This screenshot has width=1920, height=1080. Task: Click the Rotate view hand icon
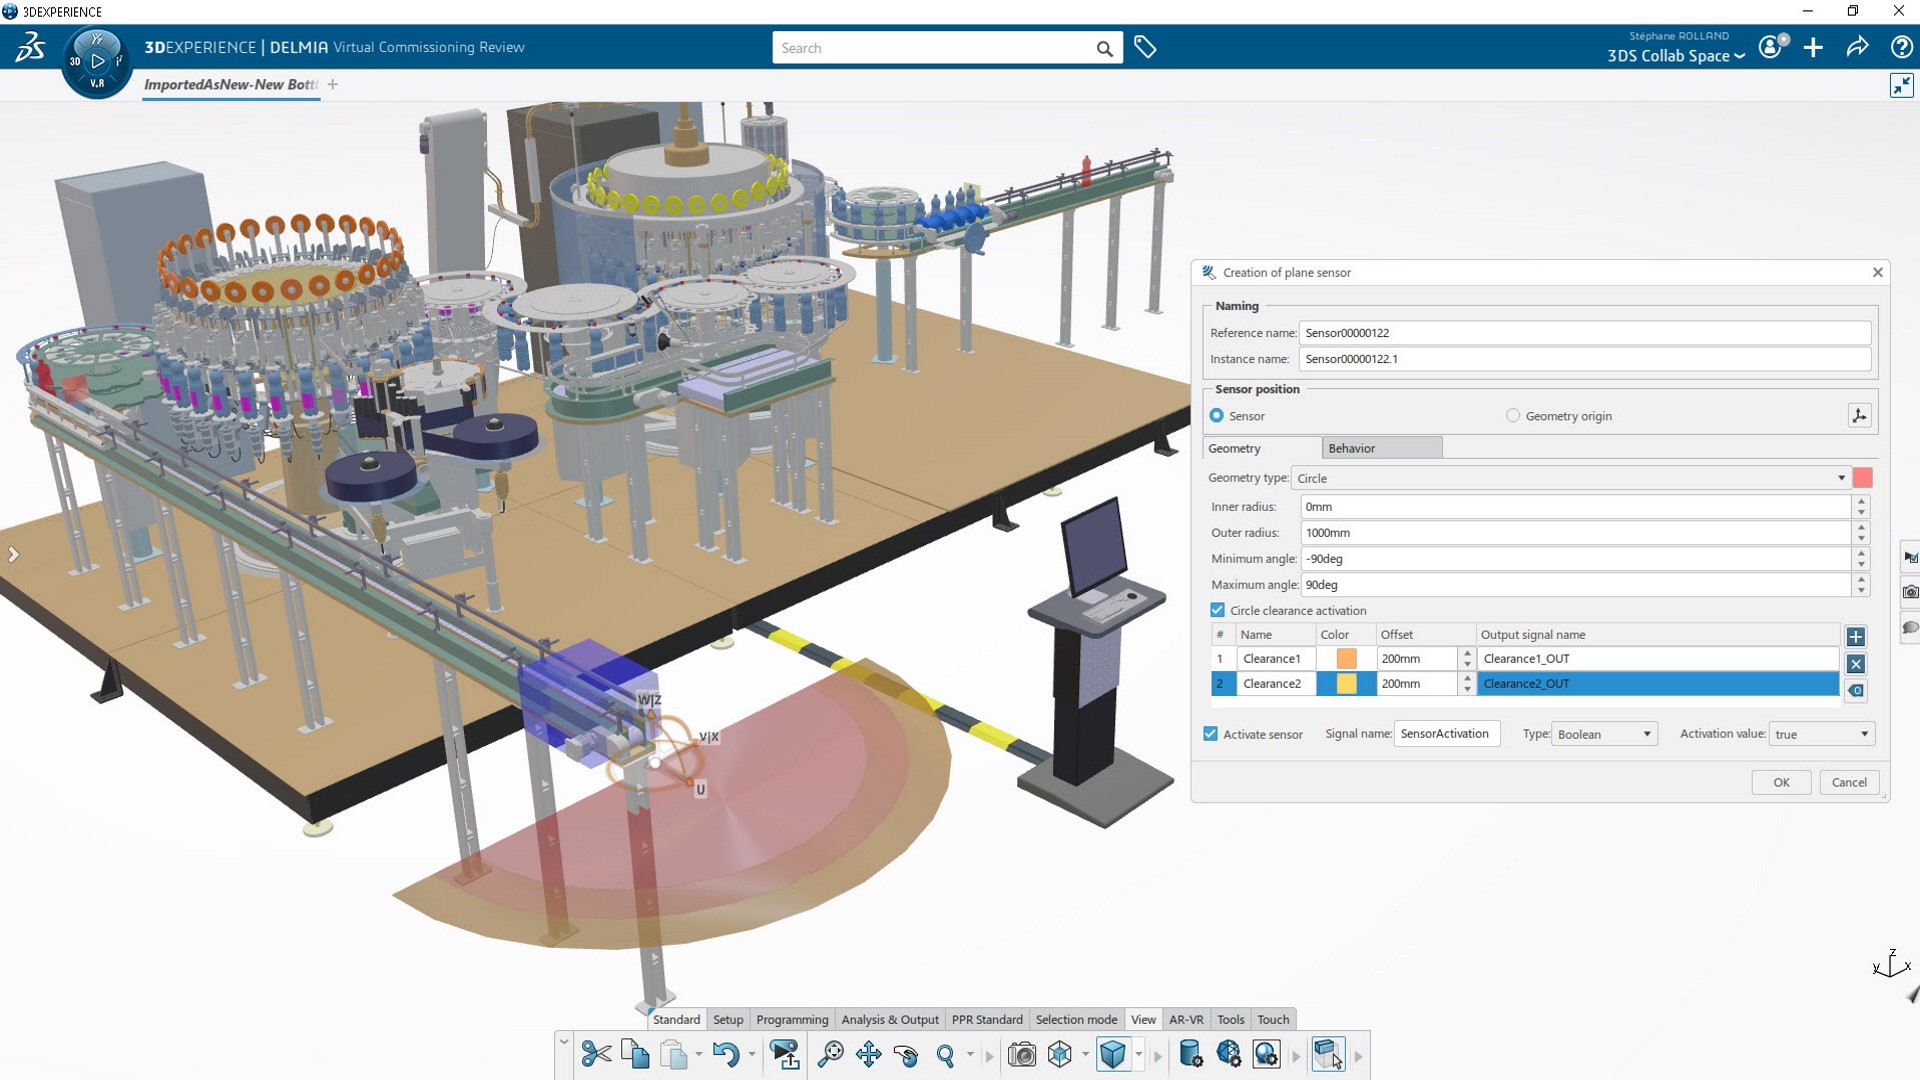(x=906, y=1054)
